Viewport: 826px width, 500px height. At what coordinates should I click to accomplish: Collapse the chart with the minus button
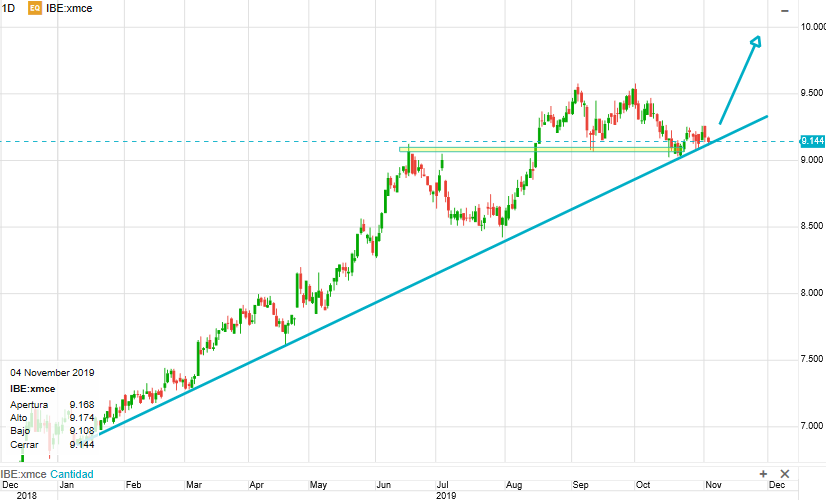coord(787,9)
